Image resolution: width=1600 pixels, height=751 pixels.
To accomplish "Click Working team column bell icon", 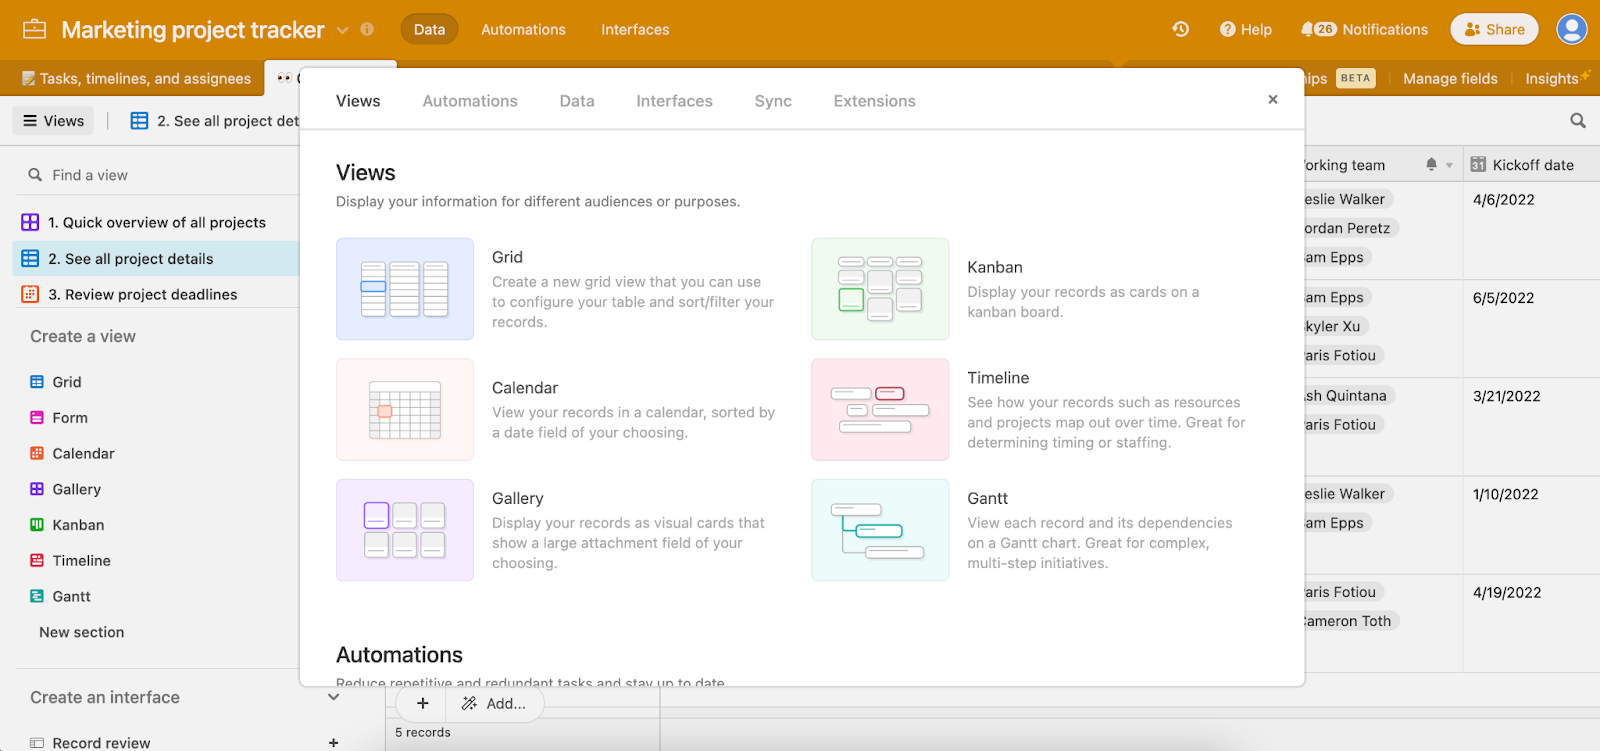I will point(1431,164).
